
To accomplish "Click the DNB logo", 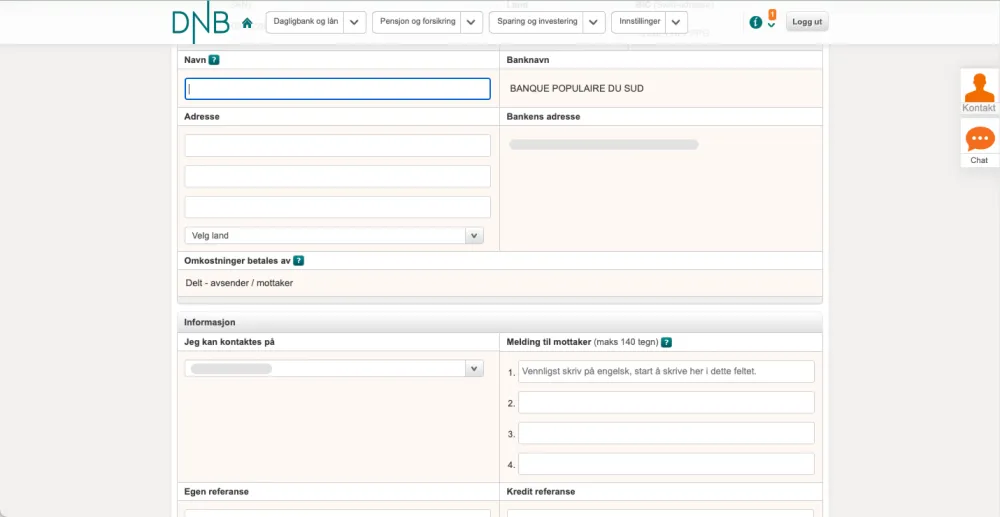I will point(200,23).
